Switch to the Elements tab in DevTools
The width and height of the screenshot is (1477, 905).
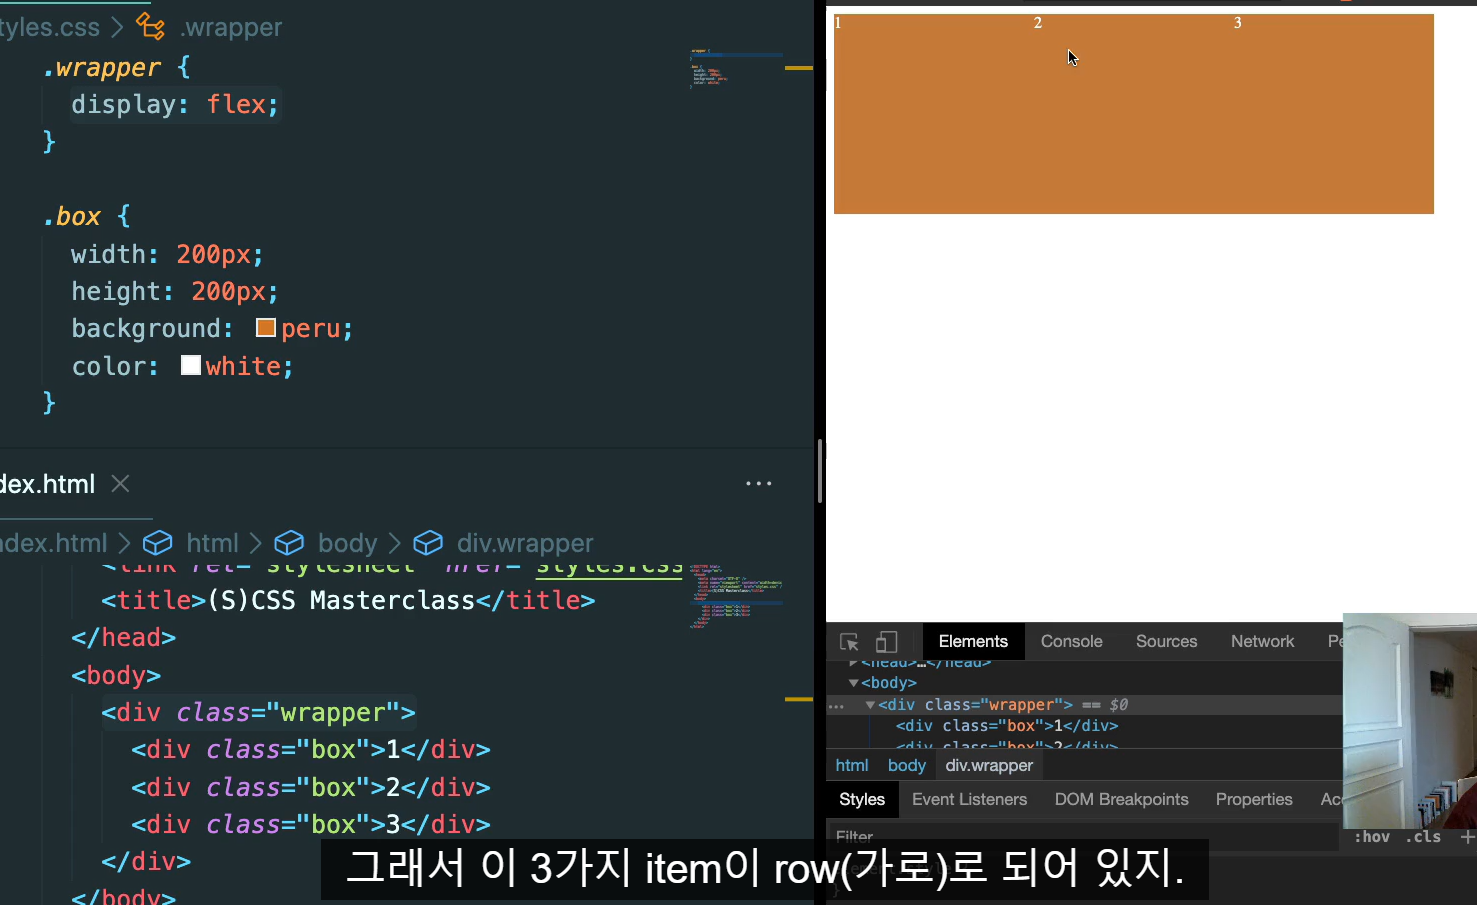(973, 642)
